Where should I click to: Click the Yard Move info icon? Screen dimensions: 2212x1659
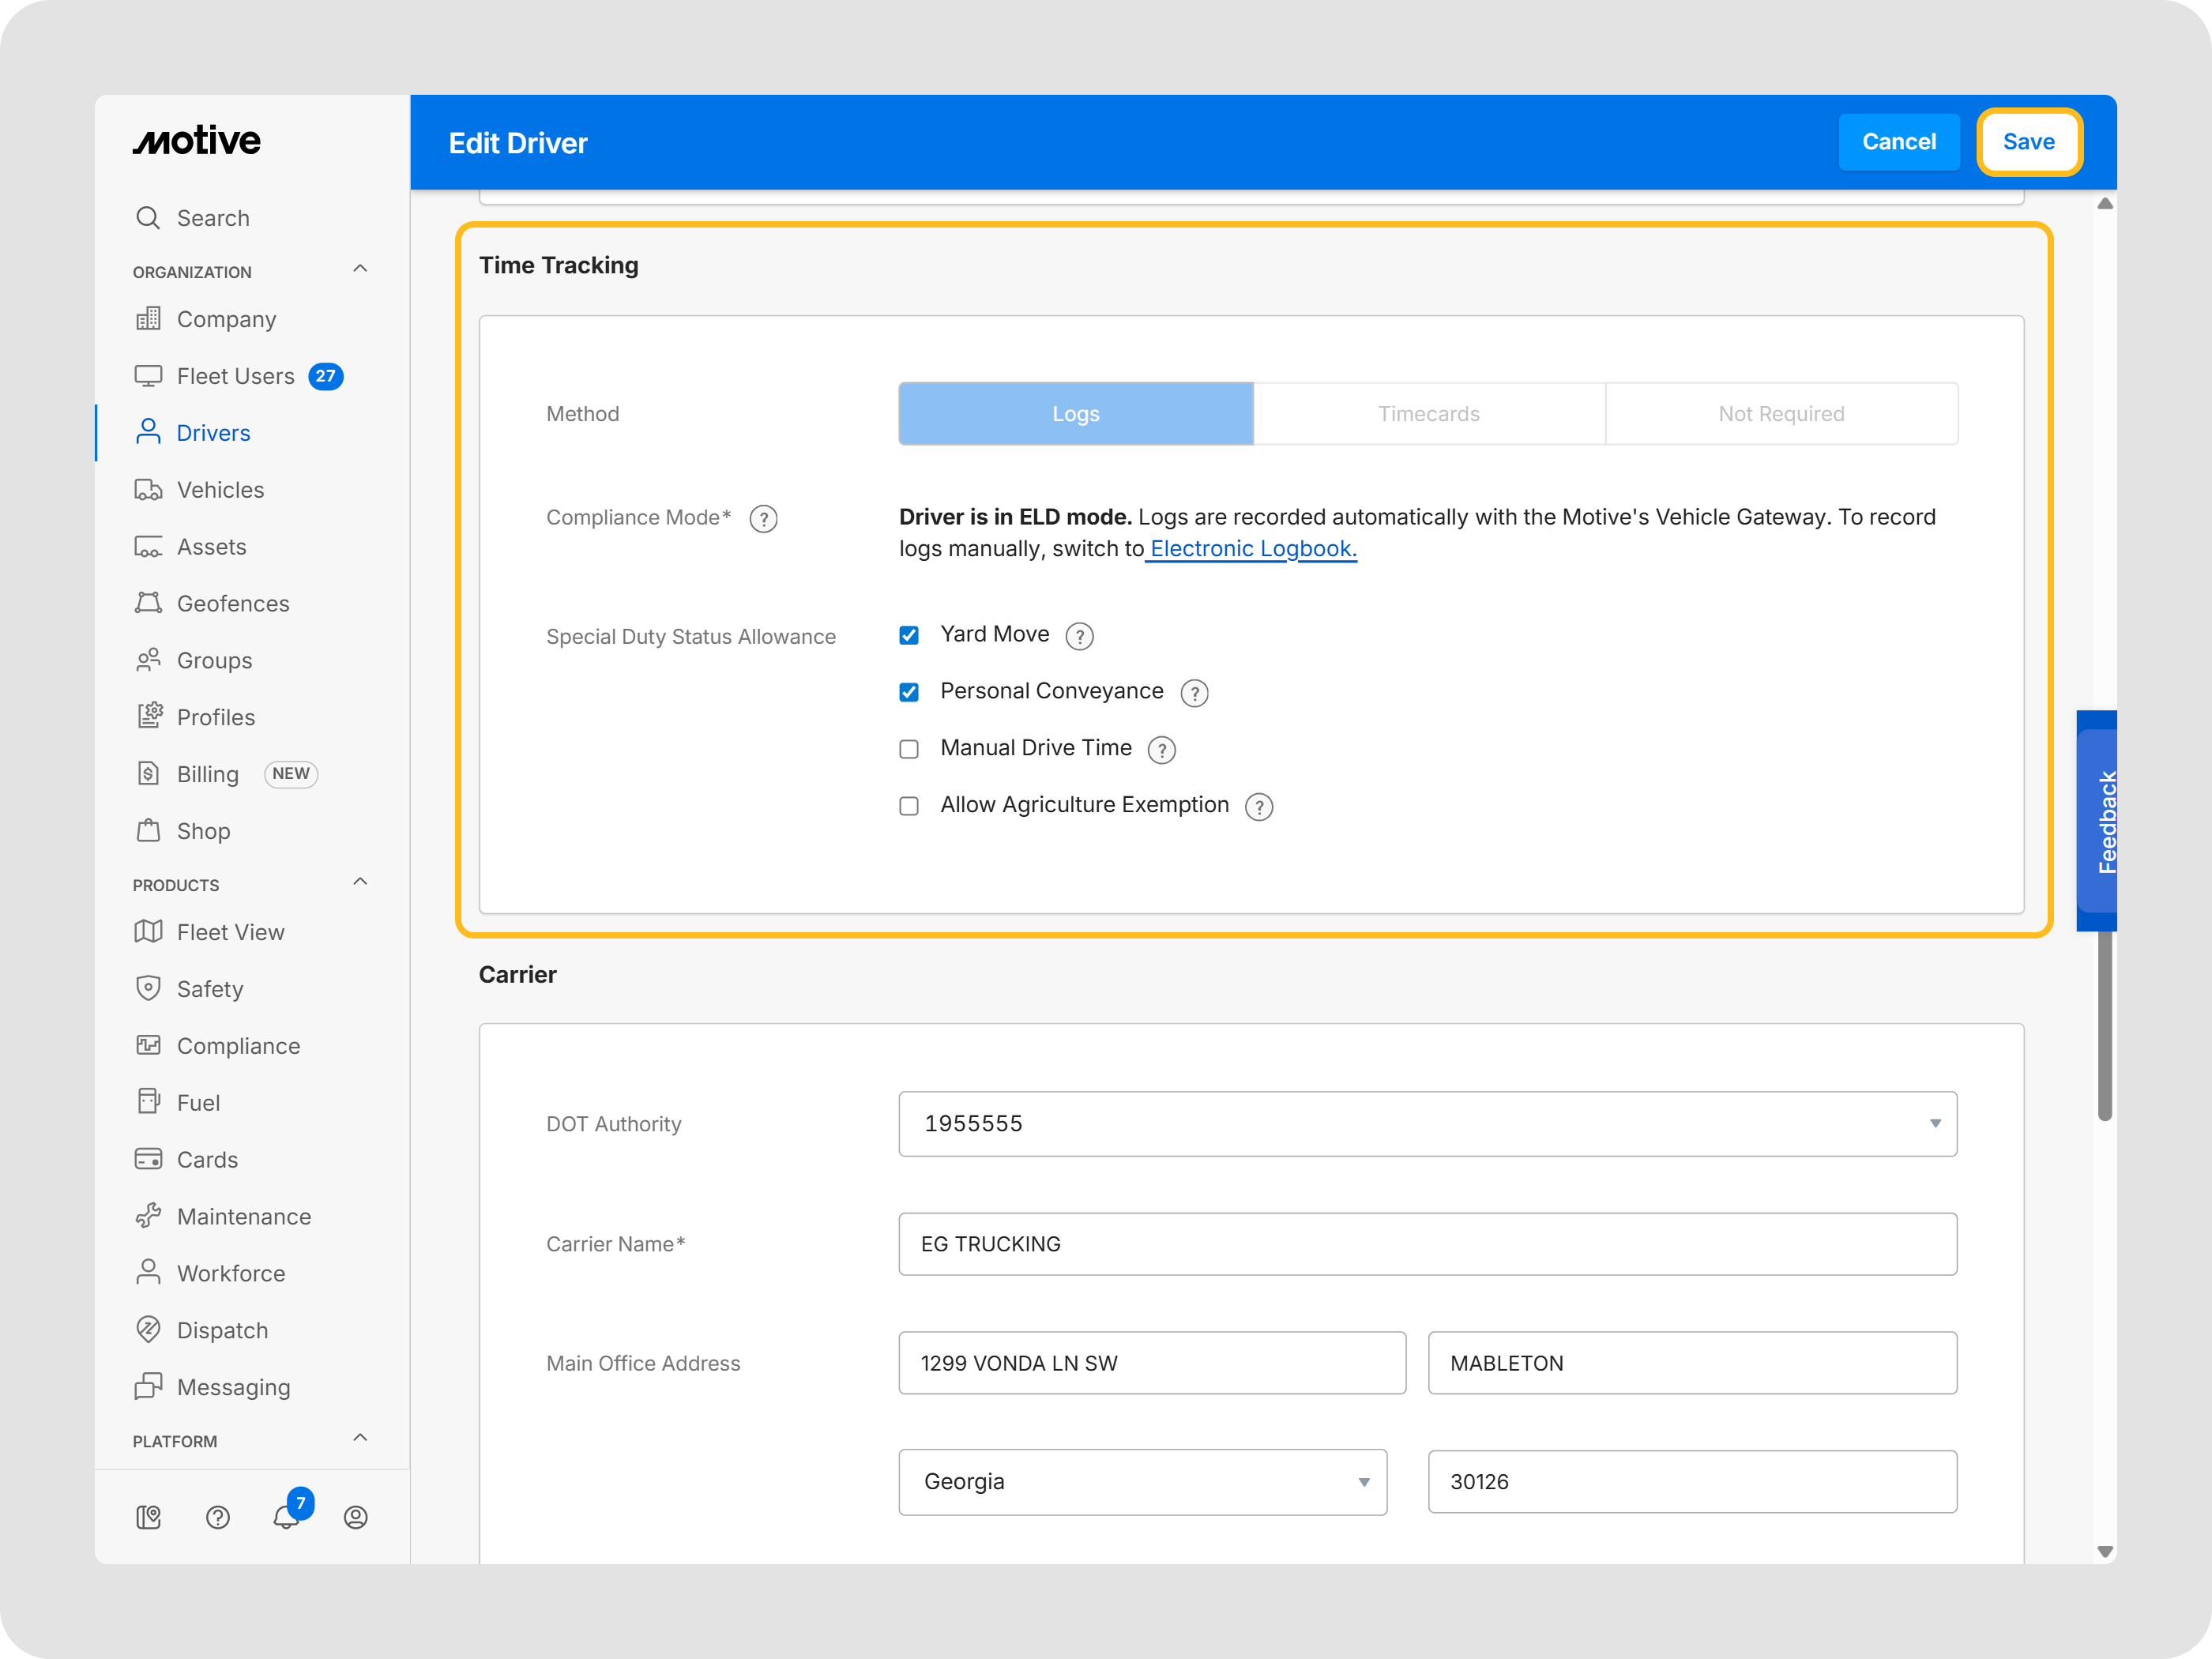click(1079, 636)
